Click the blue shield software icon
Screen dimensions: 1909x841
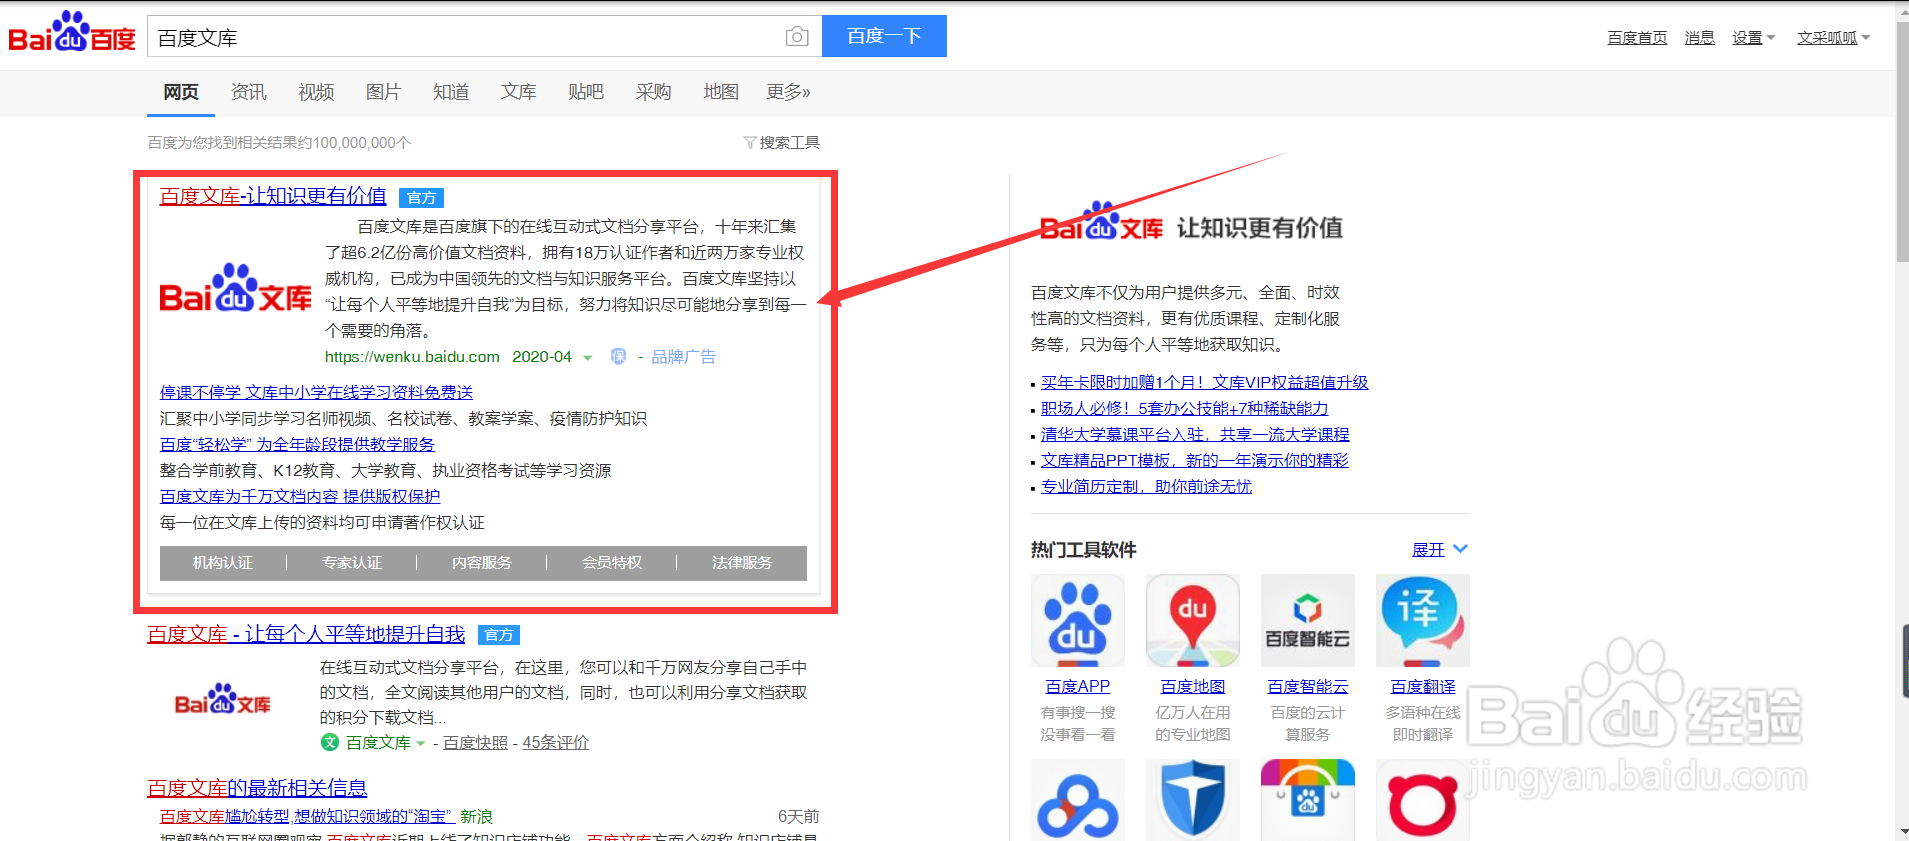[1192, 800]
